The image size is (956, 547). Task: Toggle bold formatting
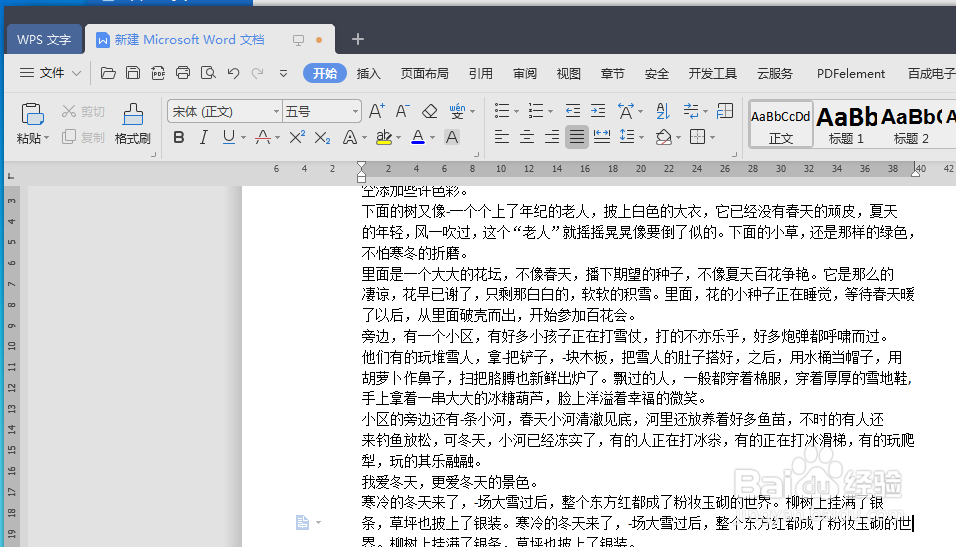[179, 137]
